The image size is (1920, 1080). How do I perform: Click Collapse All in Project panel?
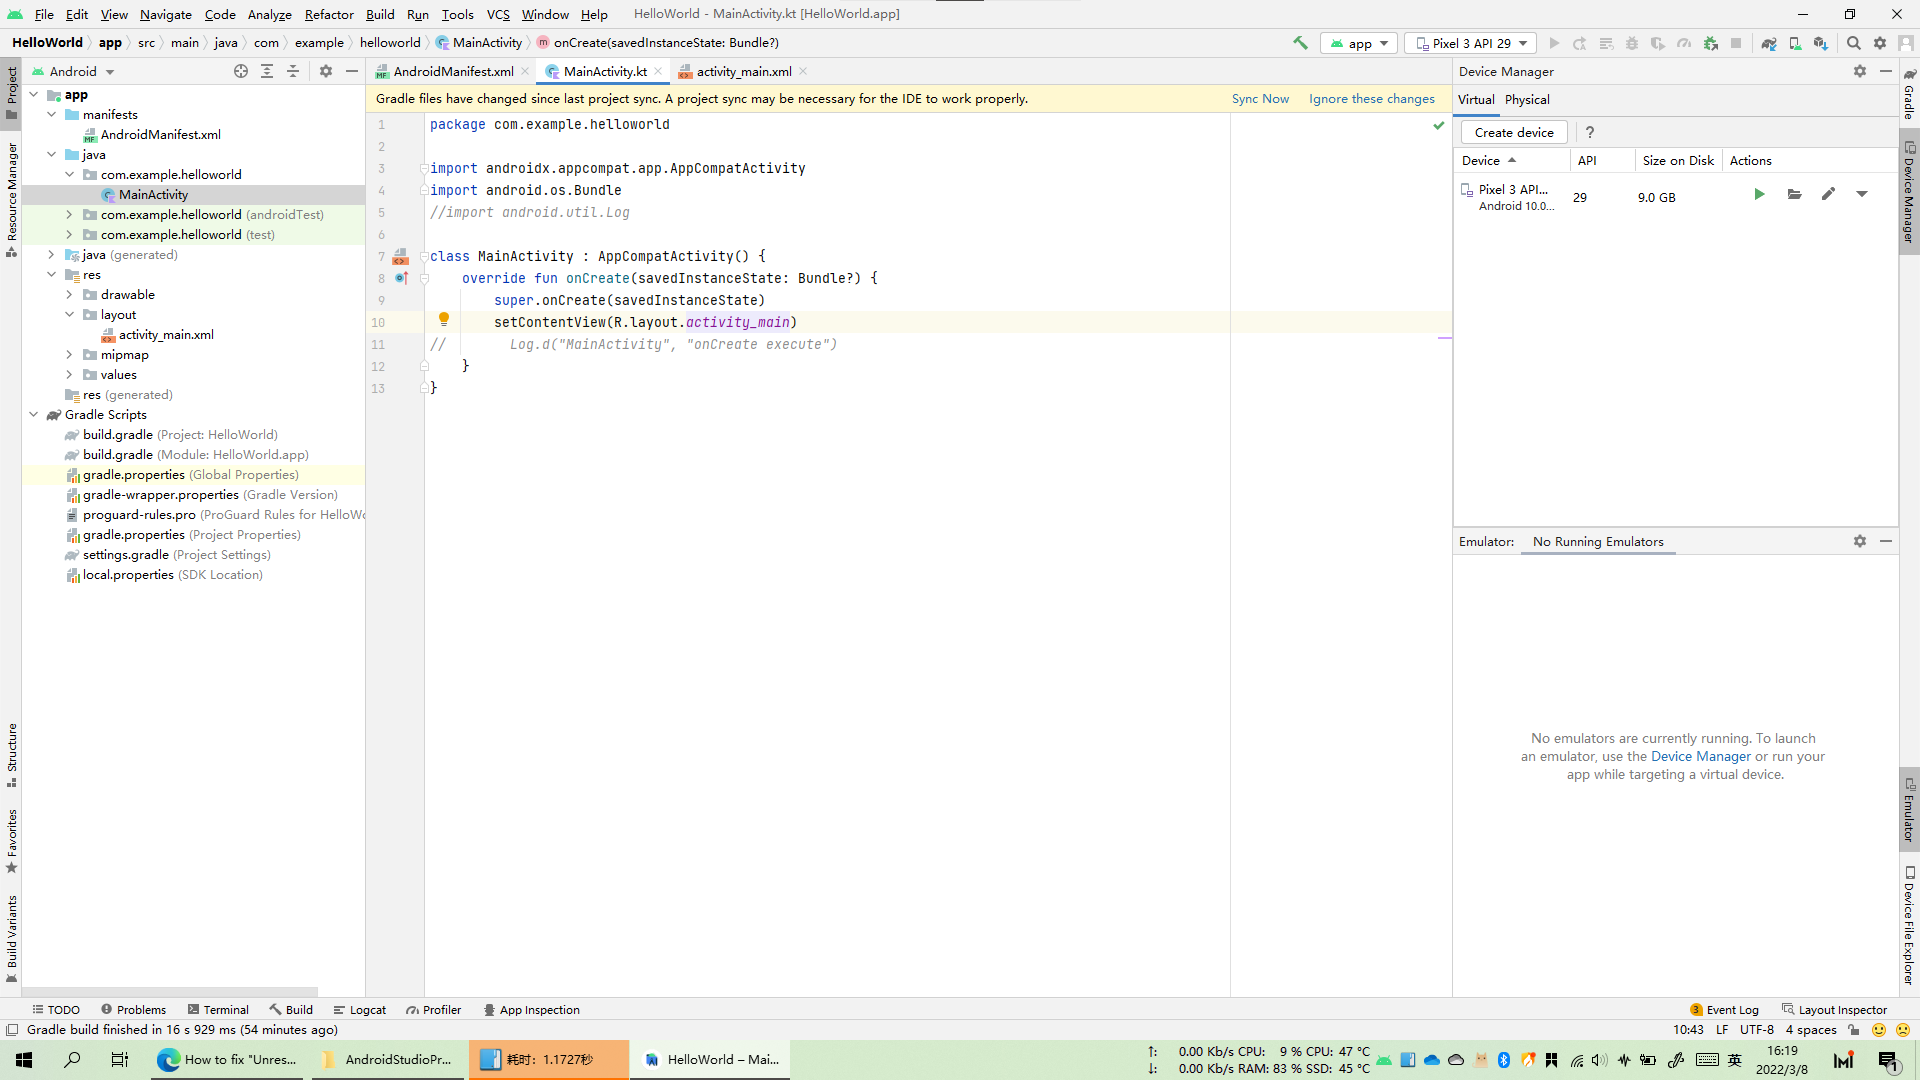click(293, 71)
